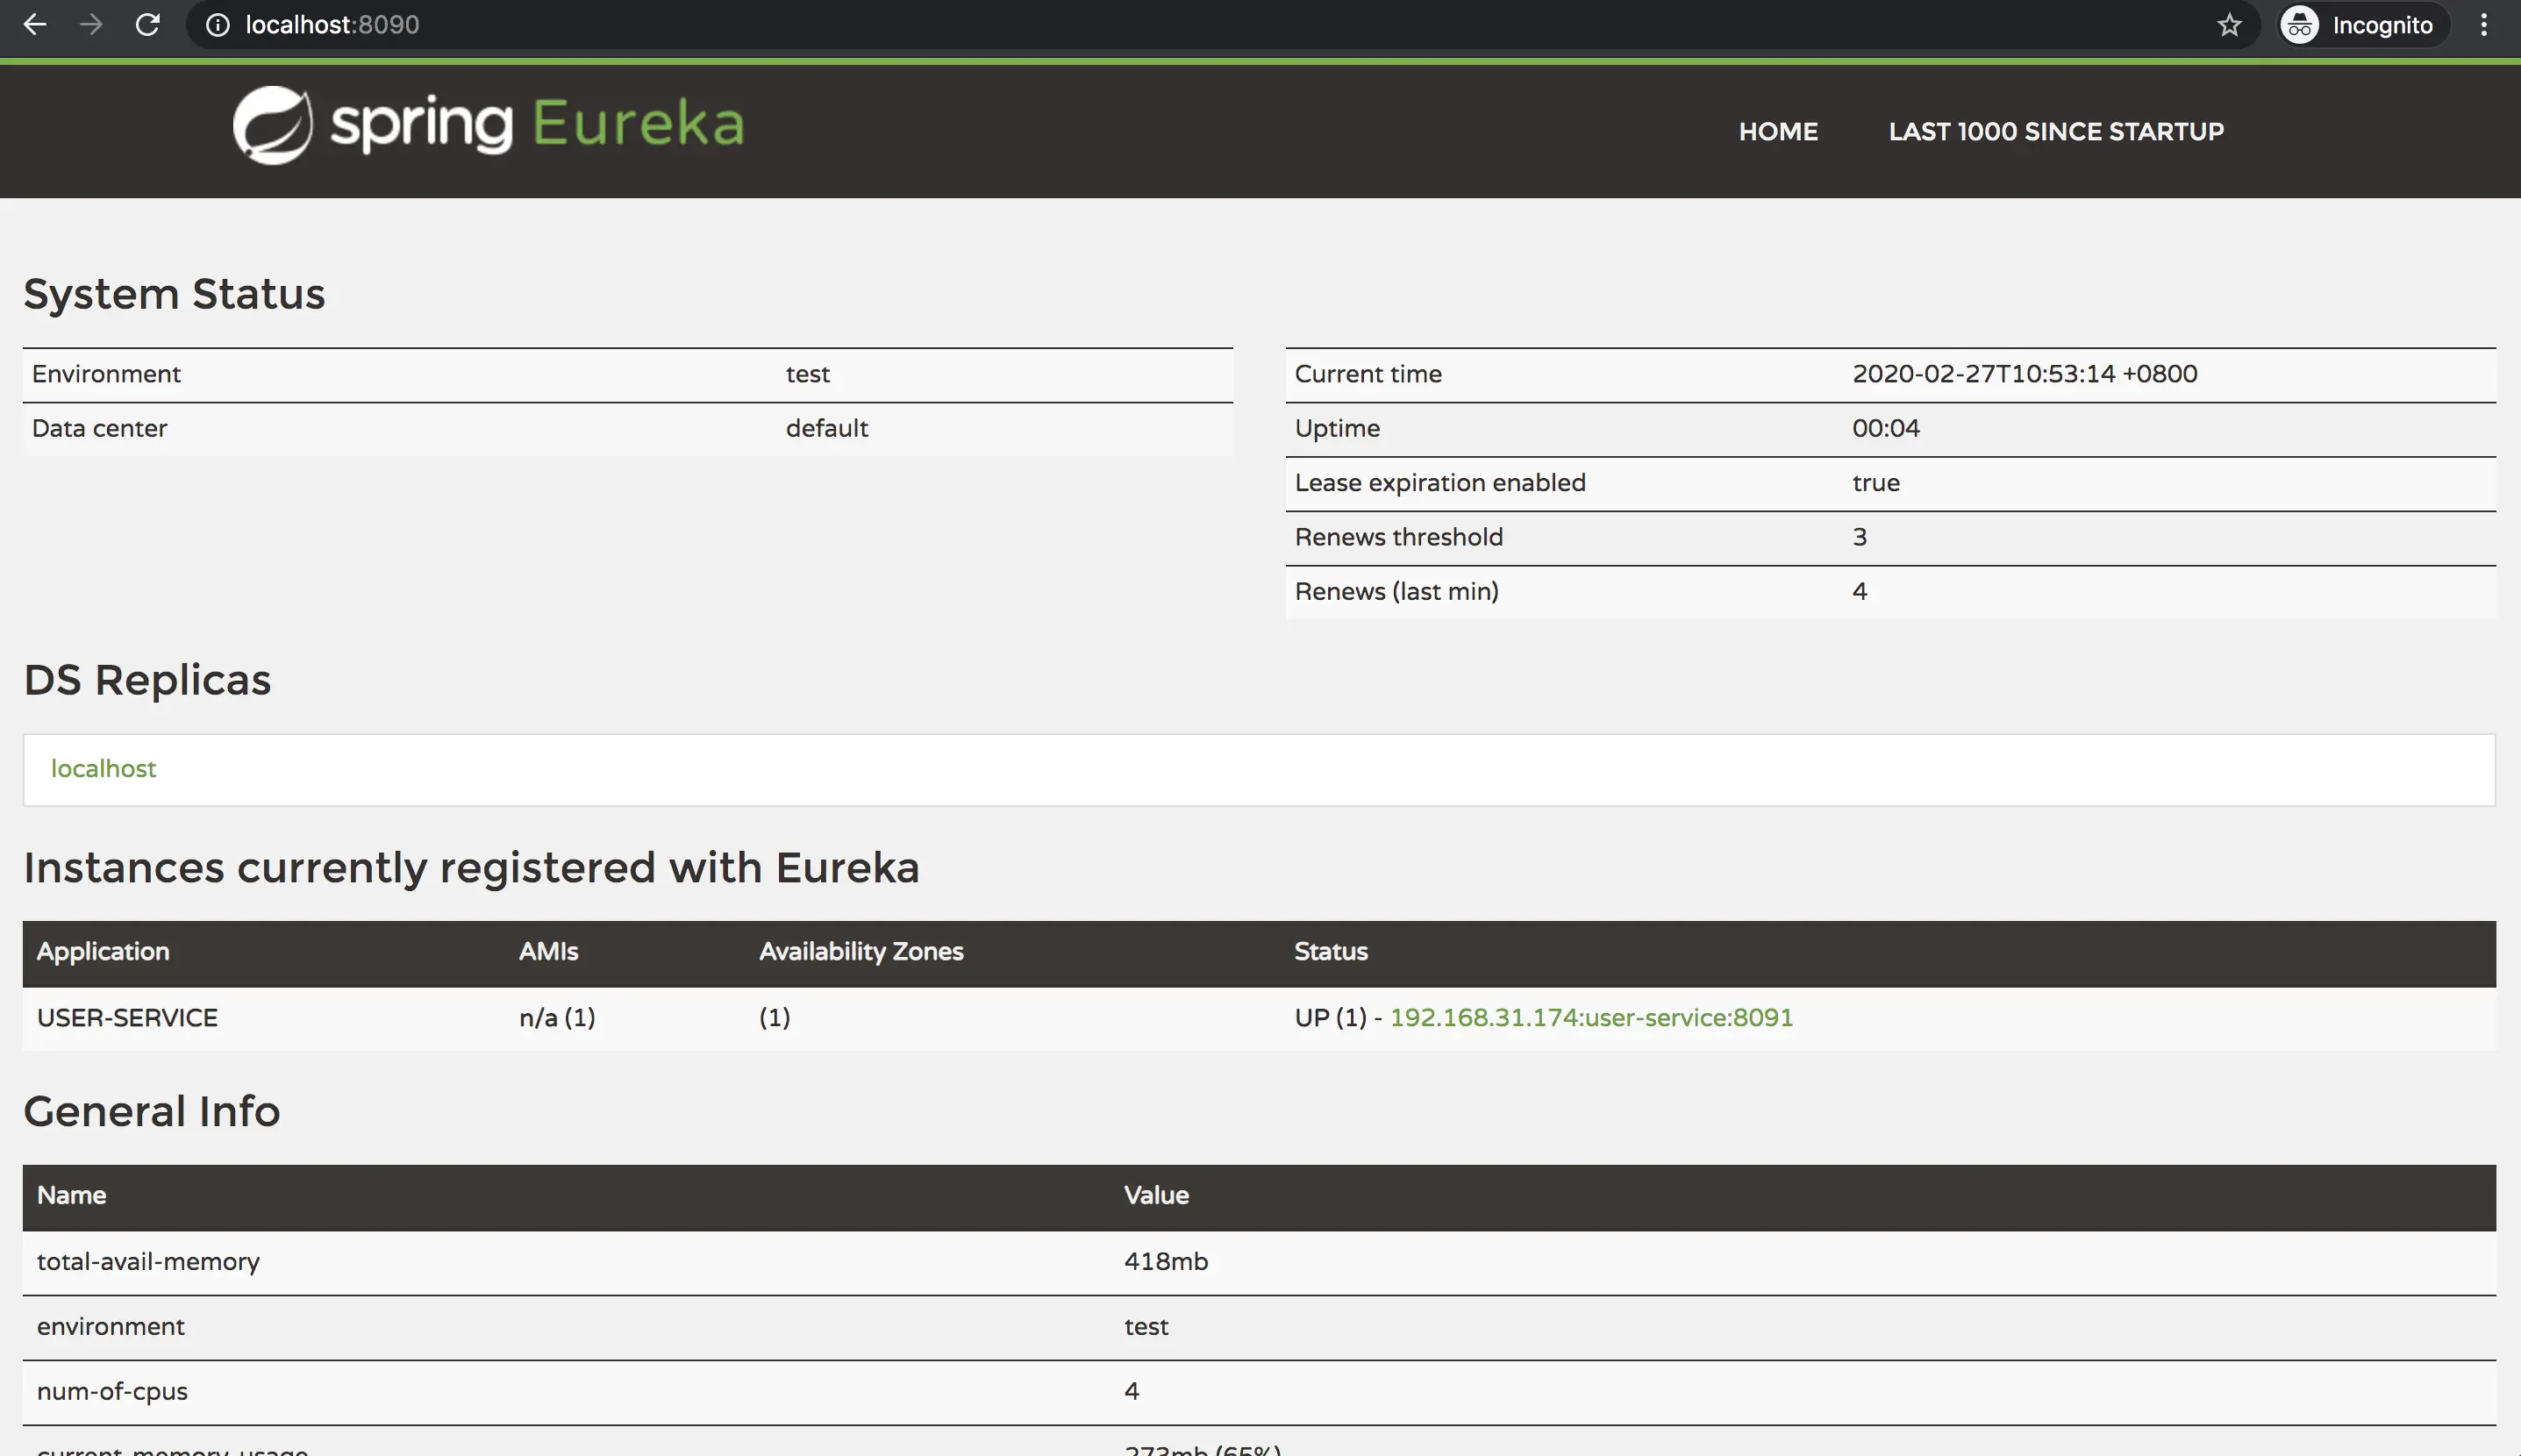2521x1456 pixels.
Task: Open LAST 1000 SINCE STARTUP page
Action: (2055, 131)
